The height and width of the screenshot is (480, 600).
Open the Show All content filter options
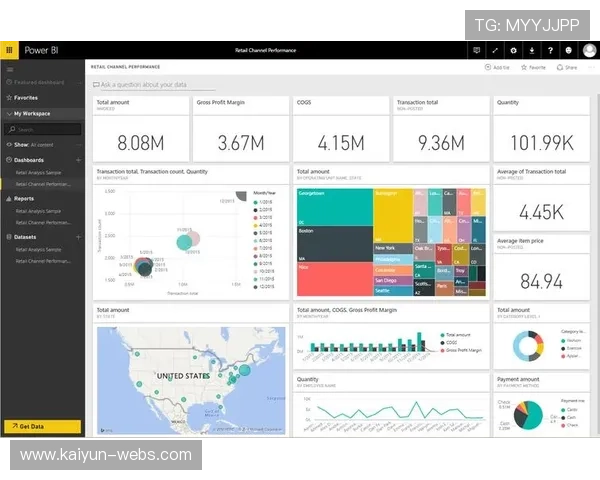79,145
